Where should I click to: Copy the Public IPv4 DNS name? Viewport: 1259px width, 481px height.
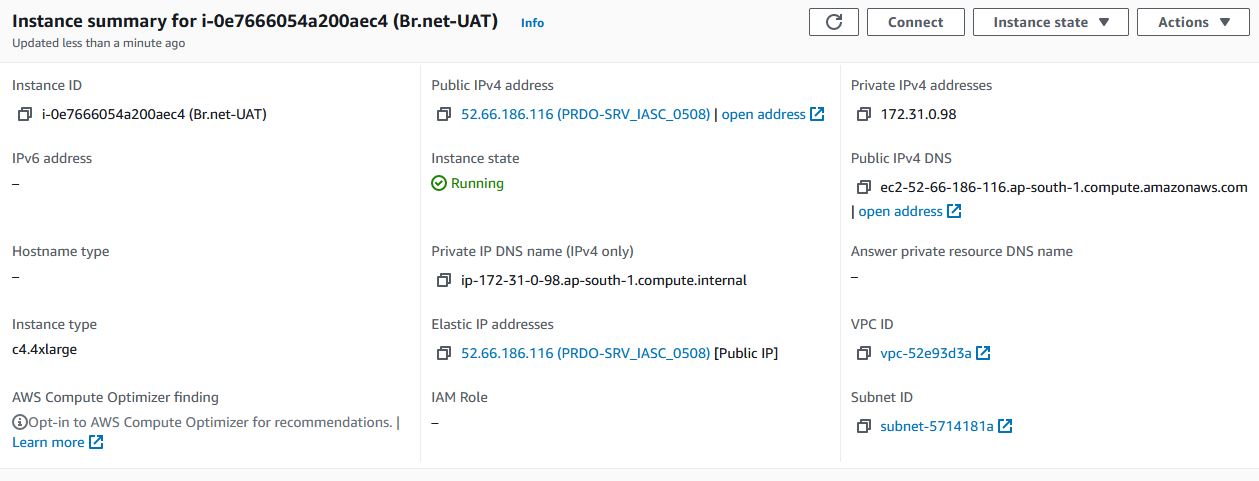[864, 187]
